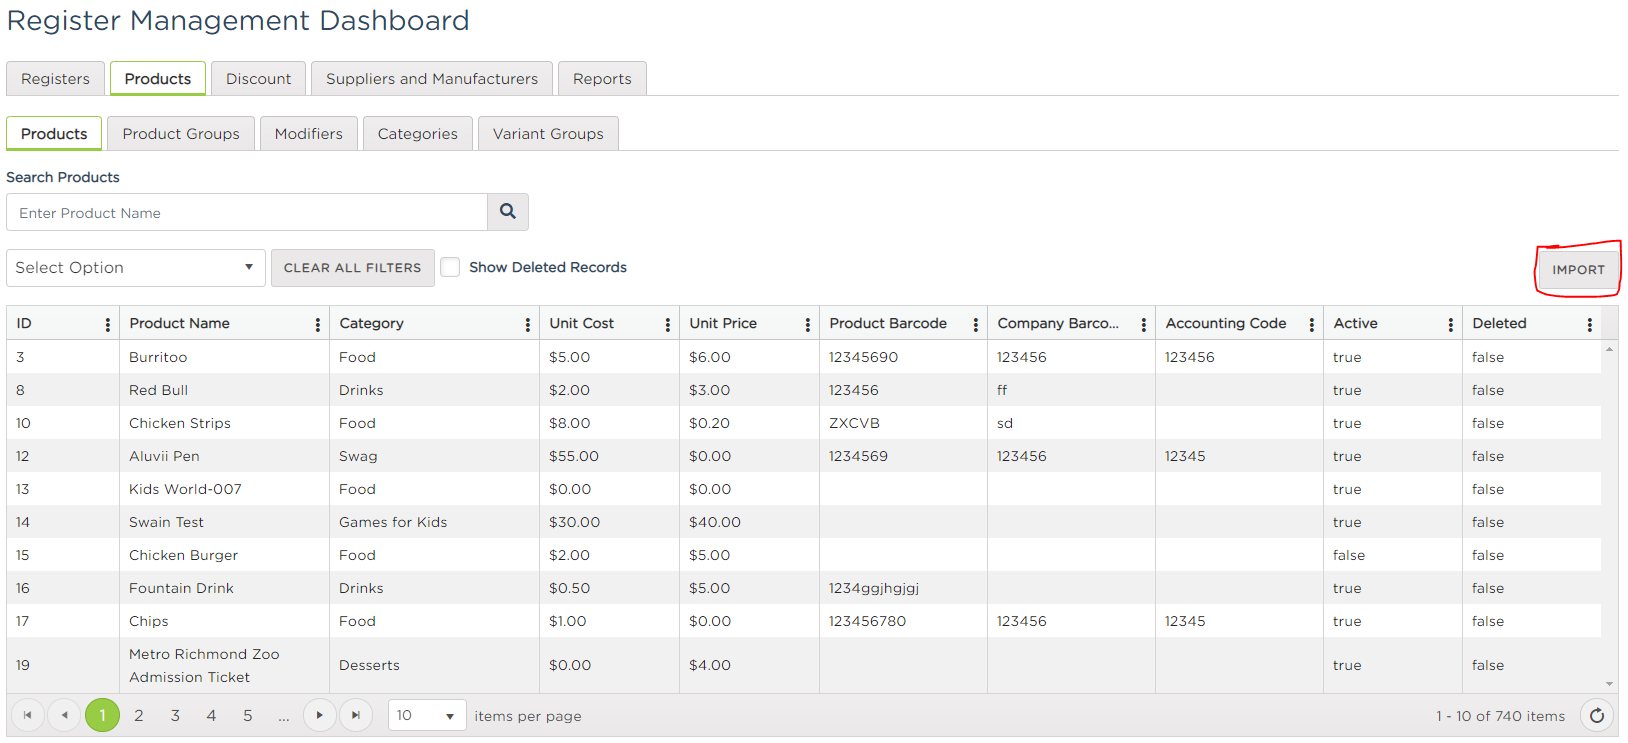Open the Category column menu
The height and width of the screenshot is (743, 1628).
[528, 324]
